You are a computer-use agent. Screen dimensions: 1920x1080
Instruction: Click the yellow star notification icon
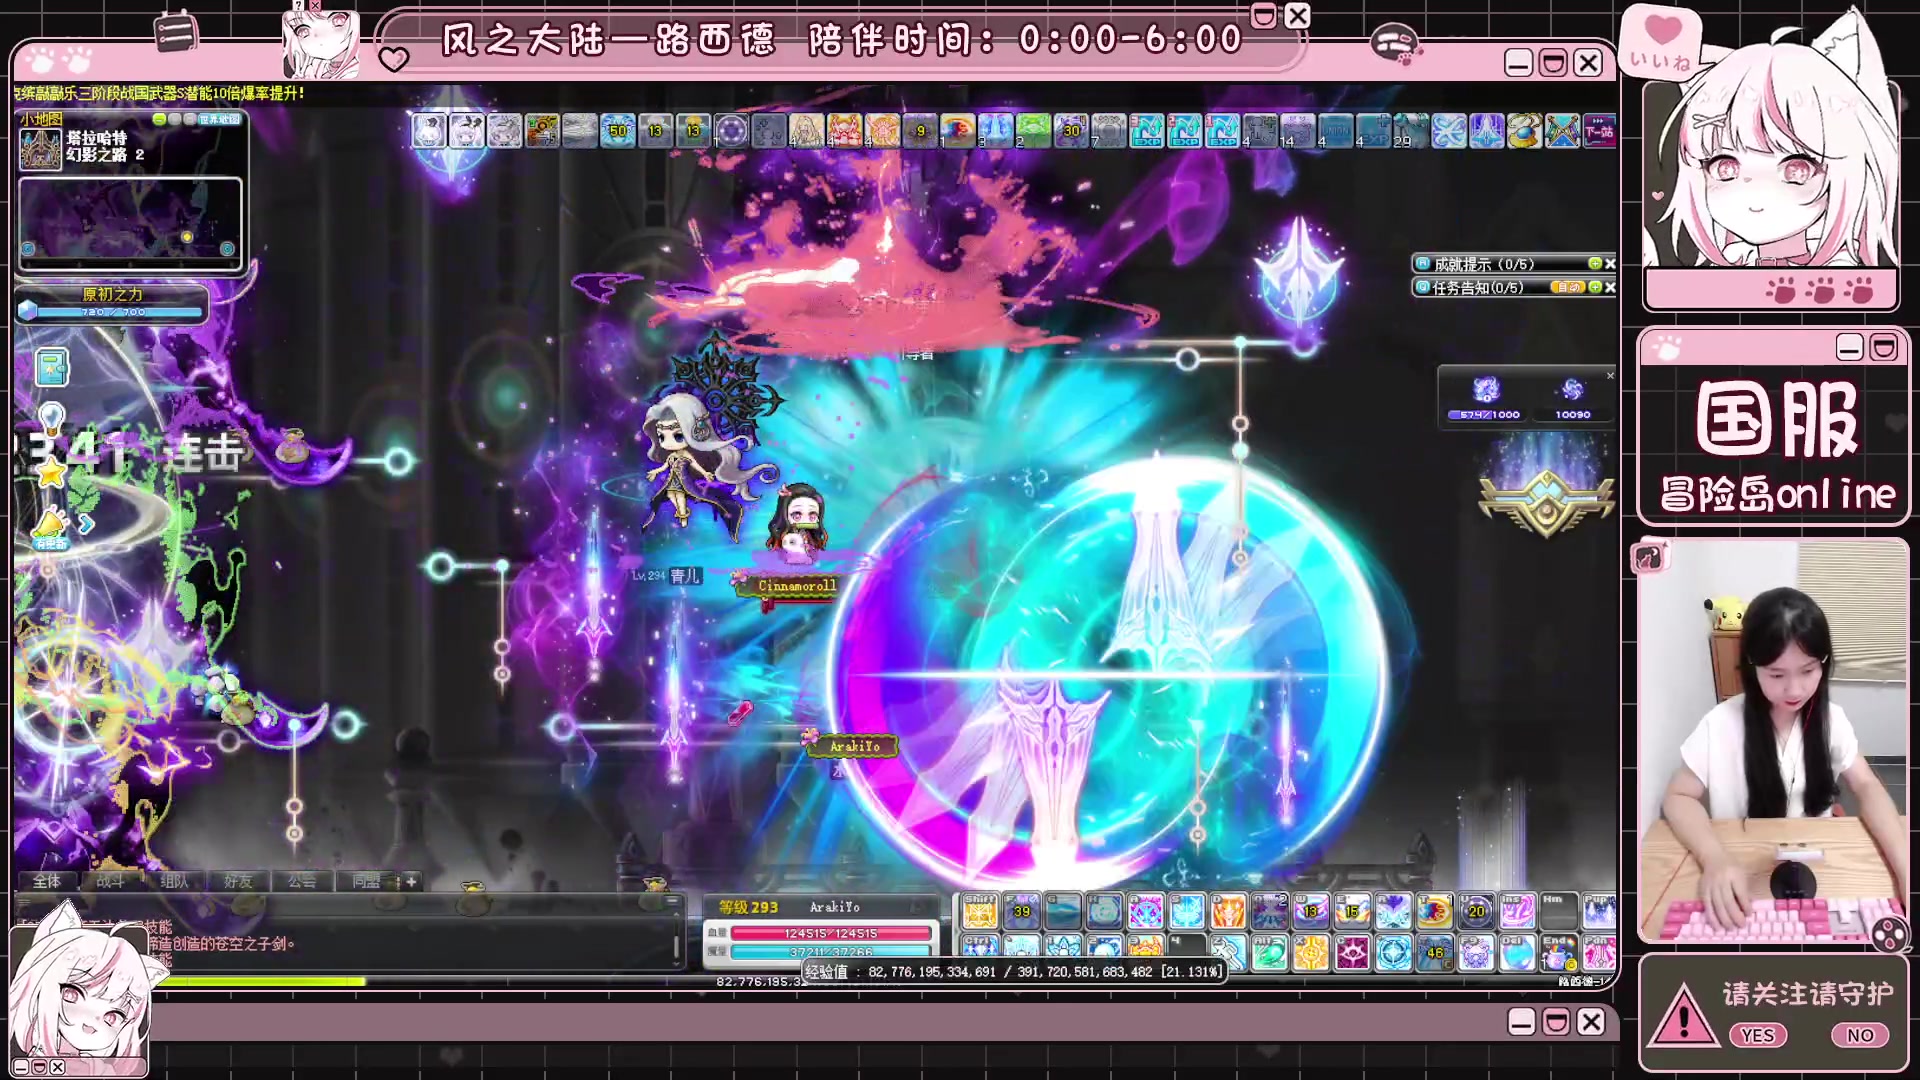[51, 471]
